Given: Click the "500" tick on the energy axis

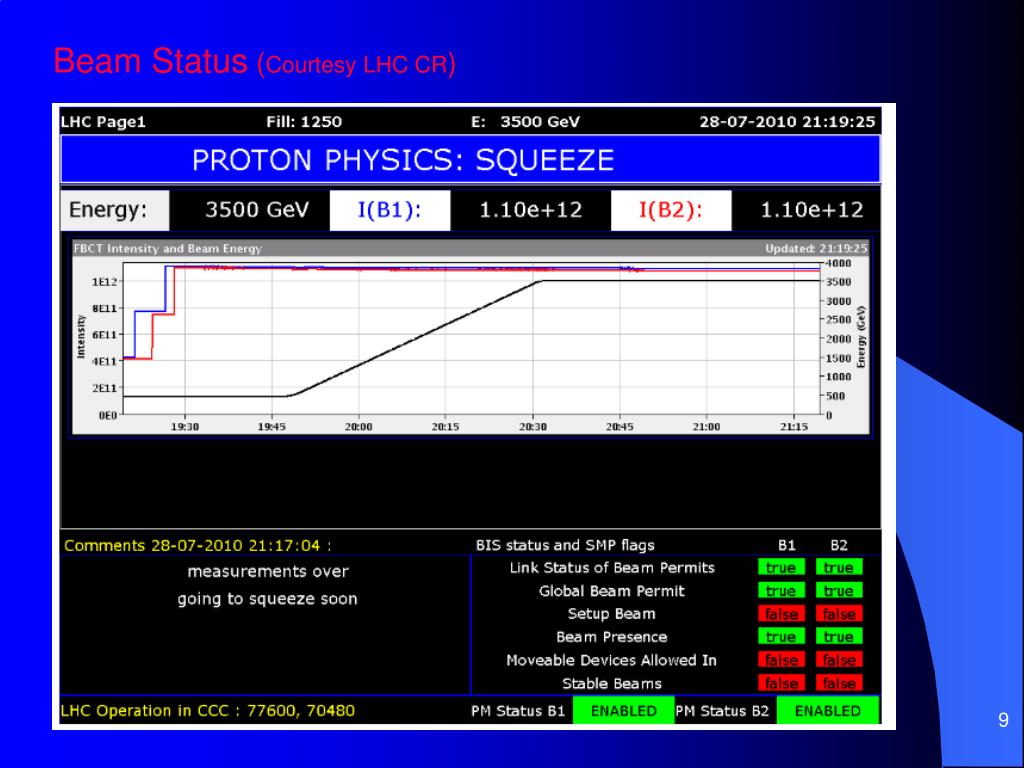Looking at the screenshot, I should pyautogui.click(x=836, y=396).
